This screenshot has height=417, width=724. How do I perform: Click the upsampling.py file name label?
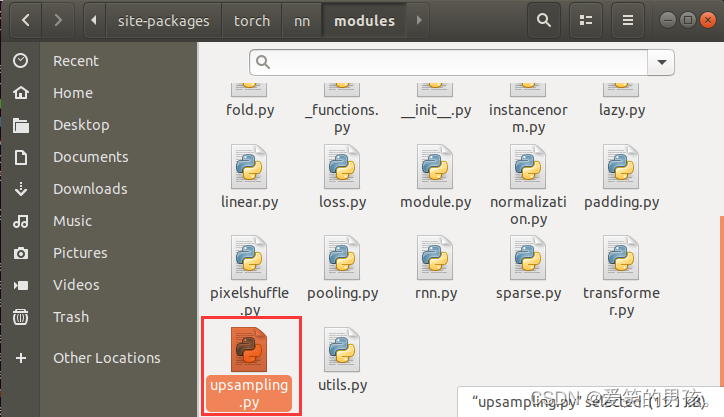[249, 393]
